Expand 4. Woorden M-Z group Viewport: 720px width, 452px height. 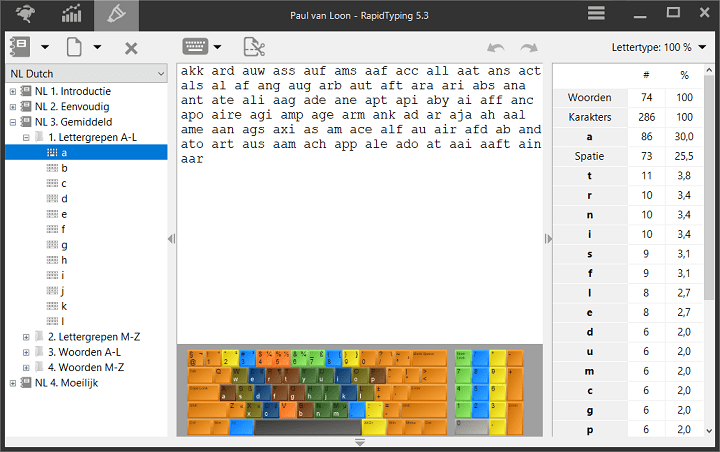pyautogui.click(x=26, y=367)
